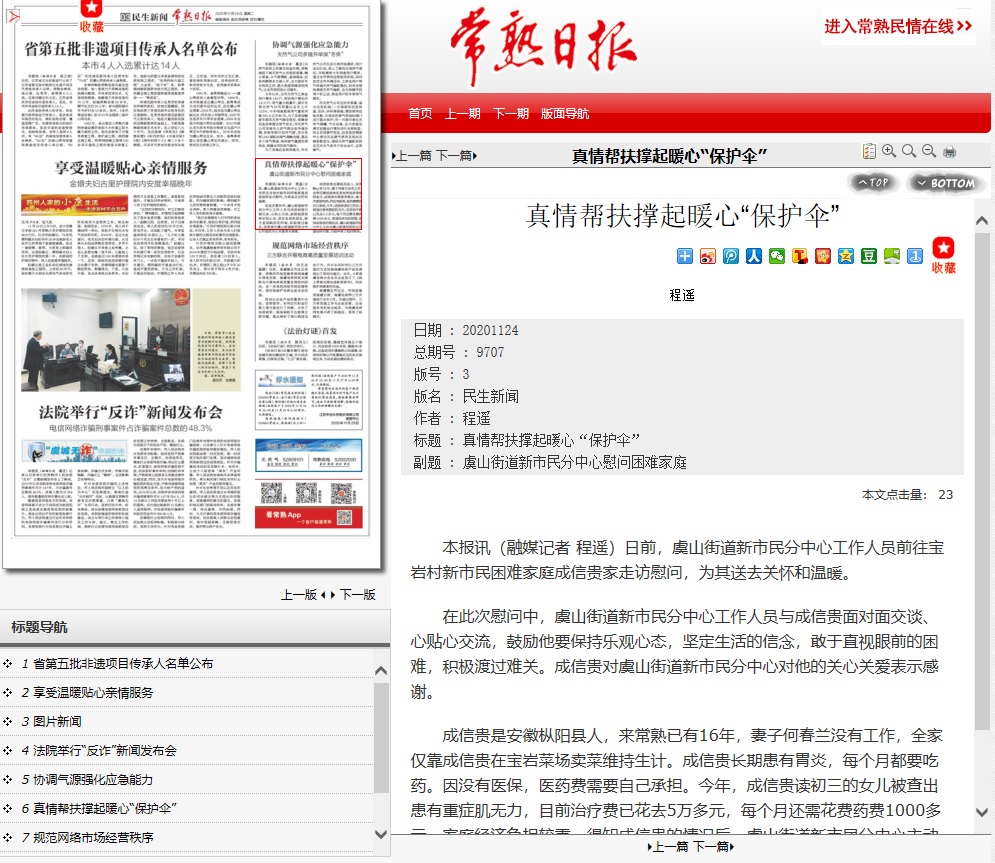The width and height of the screenshot is (995, 863).
Task: Jump to top with TOP button
Action: pyautogui.click(x=874, y=183)
